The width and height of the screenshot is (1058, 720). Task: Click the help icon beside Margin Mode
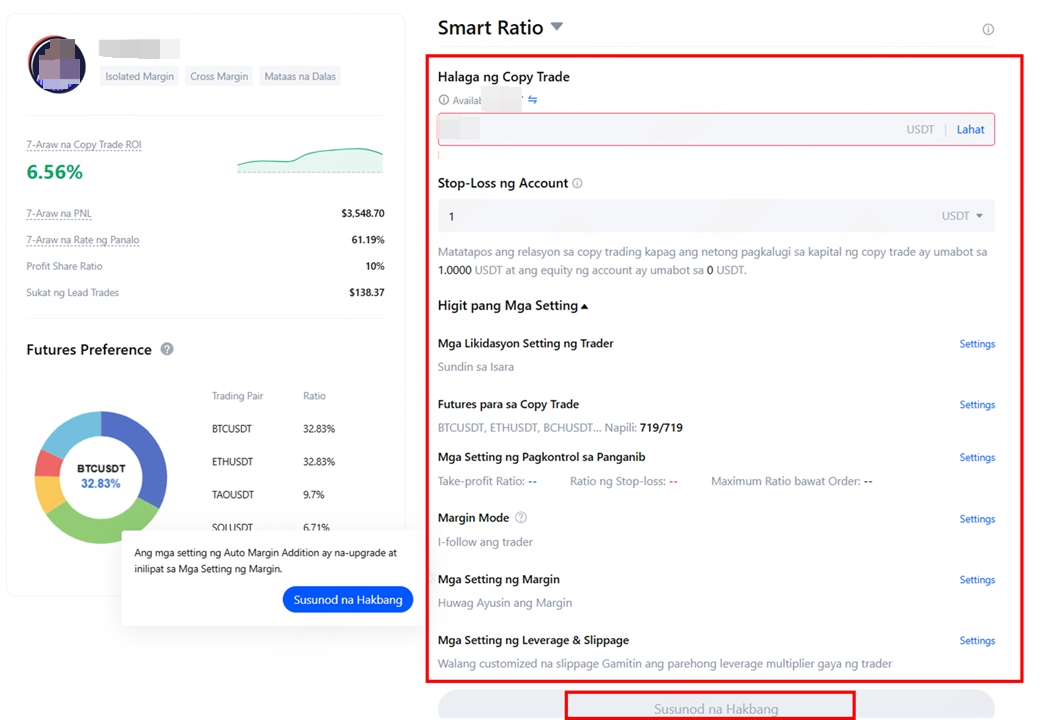tap(520, 518)
